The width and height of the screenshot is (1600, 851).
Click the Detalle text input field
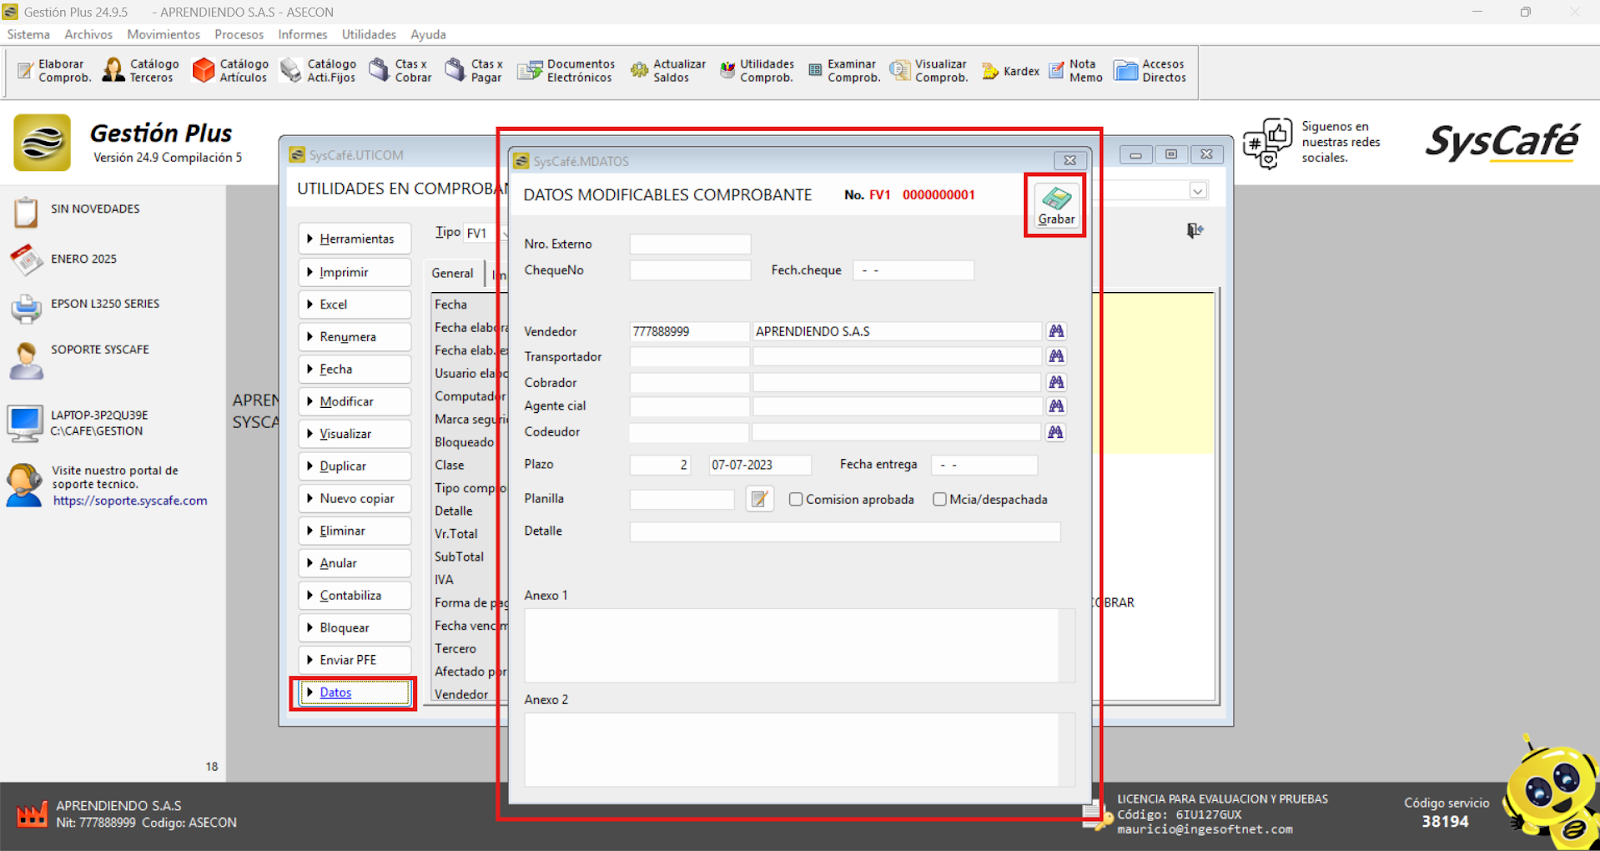[844, 532]
